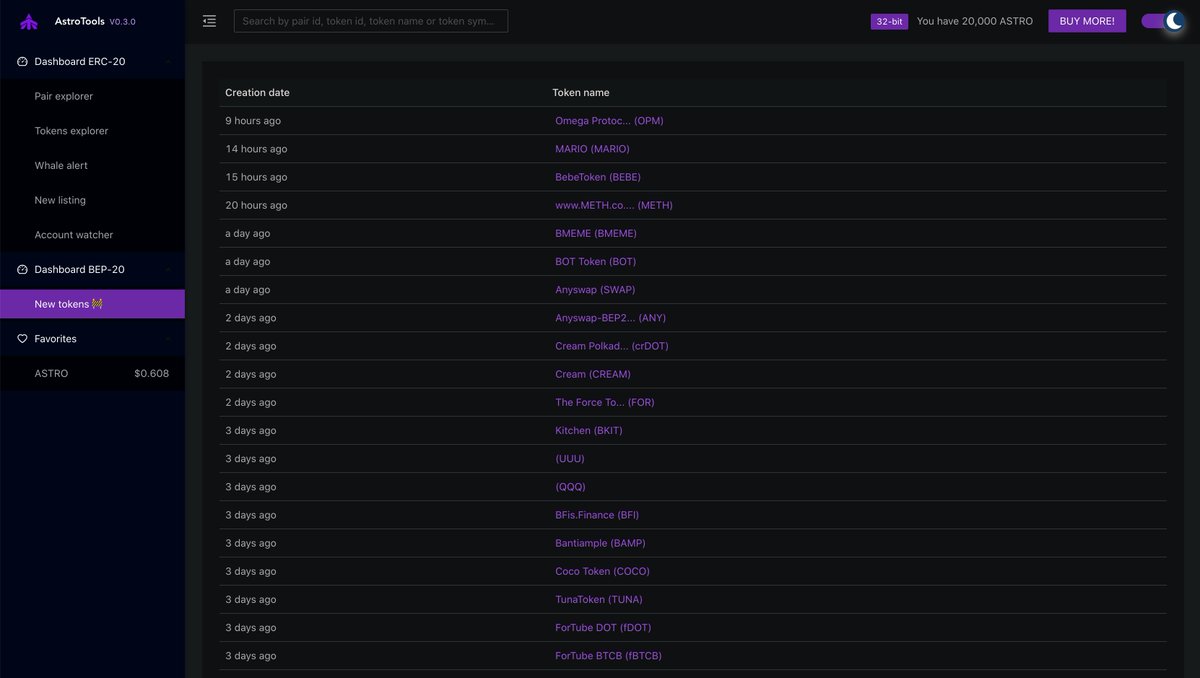Collapse the Dashboard ERC-20 section chevron

pos(168,62)
